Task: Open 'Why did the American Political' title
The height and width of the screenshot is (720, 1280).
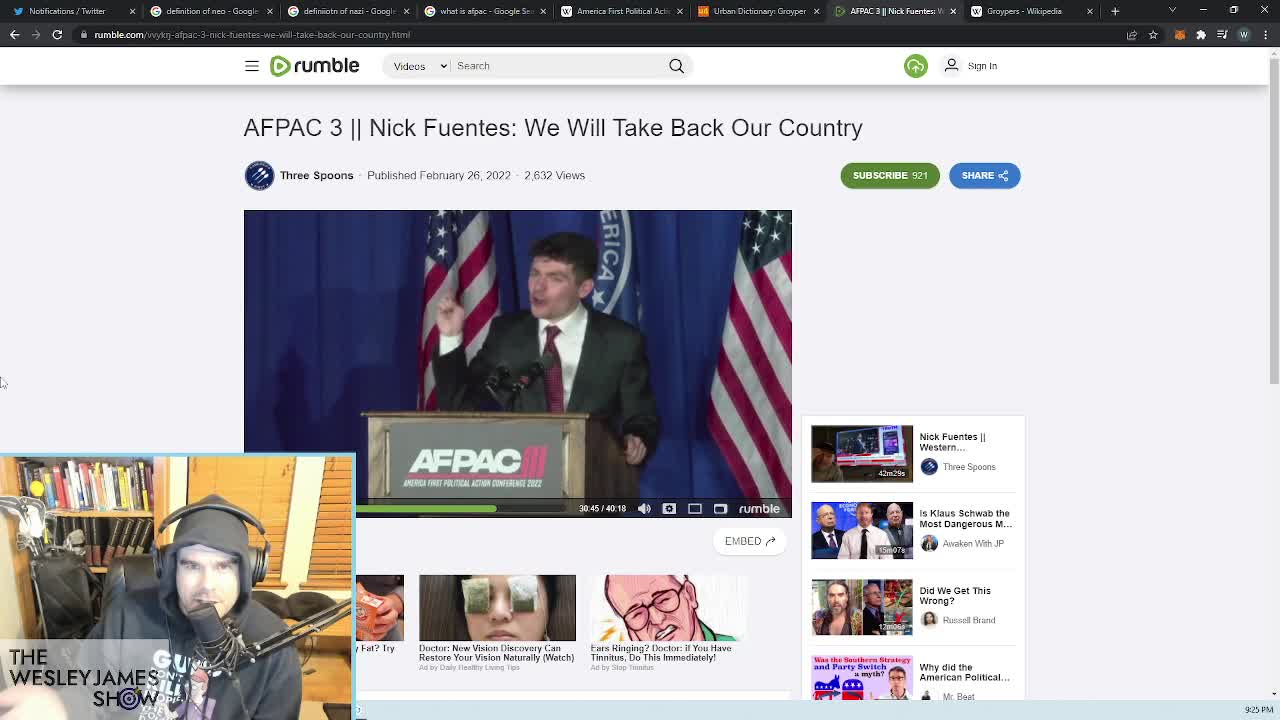Action: click(964, 672)
